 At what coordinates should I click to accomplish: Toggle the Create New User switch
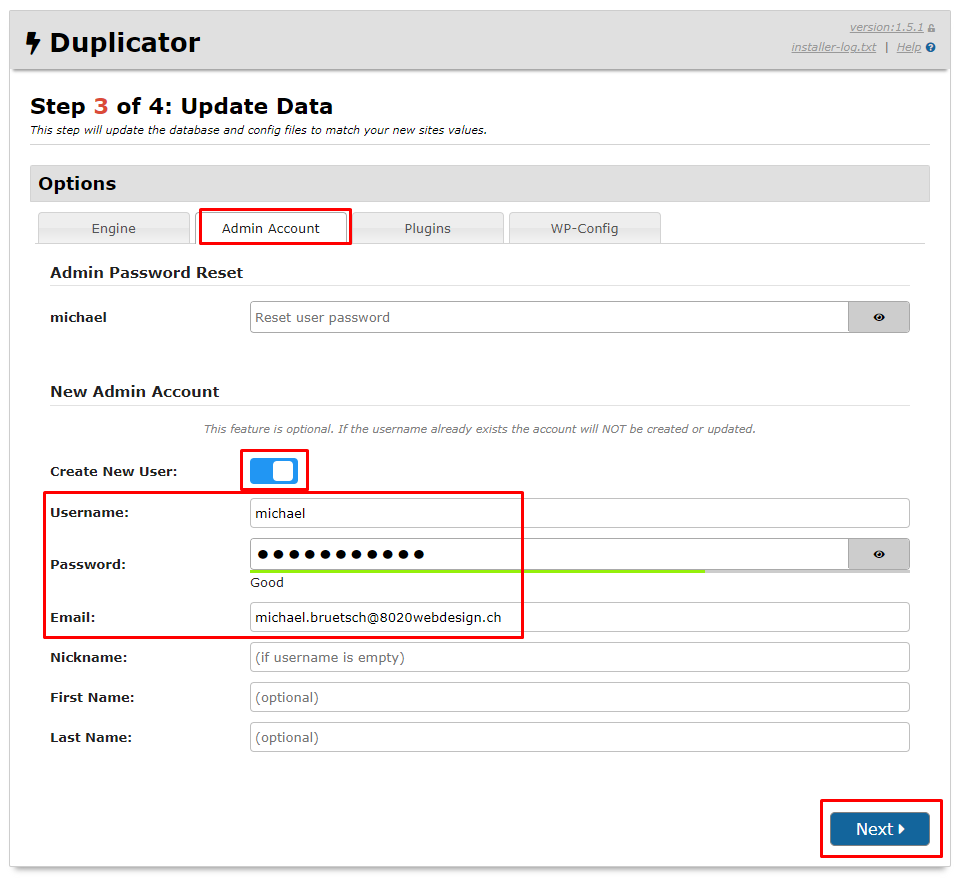point(274,471)
